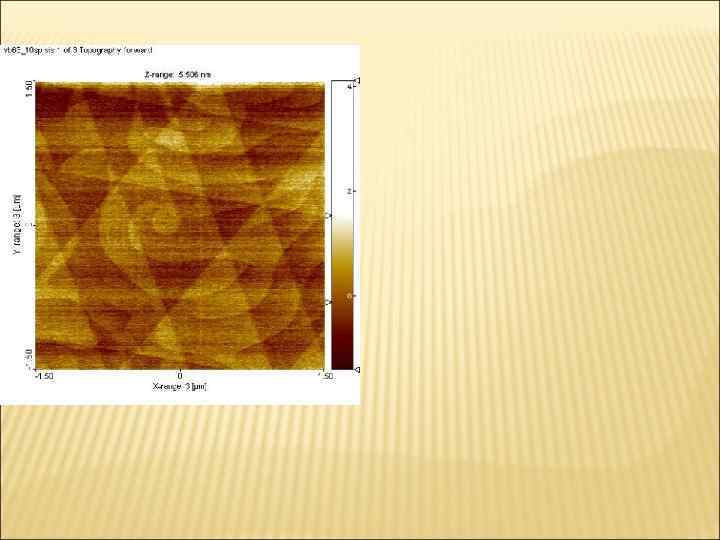Click the '2' value on color scale

[x=349, y=191]
